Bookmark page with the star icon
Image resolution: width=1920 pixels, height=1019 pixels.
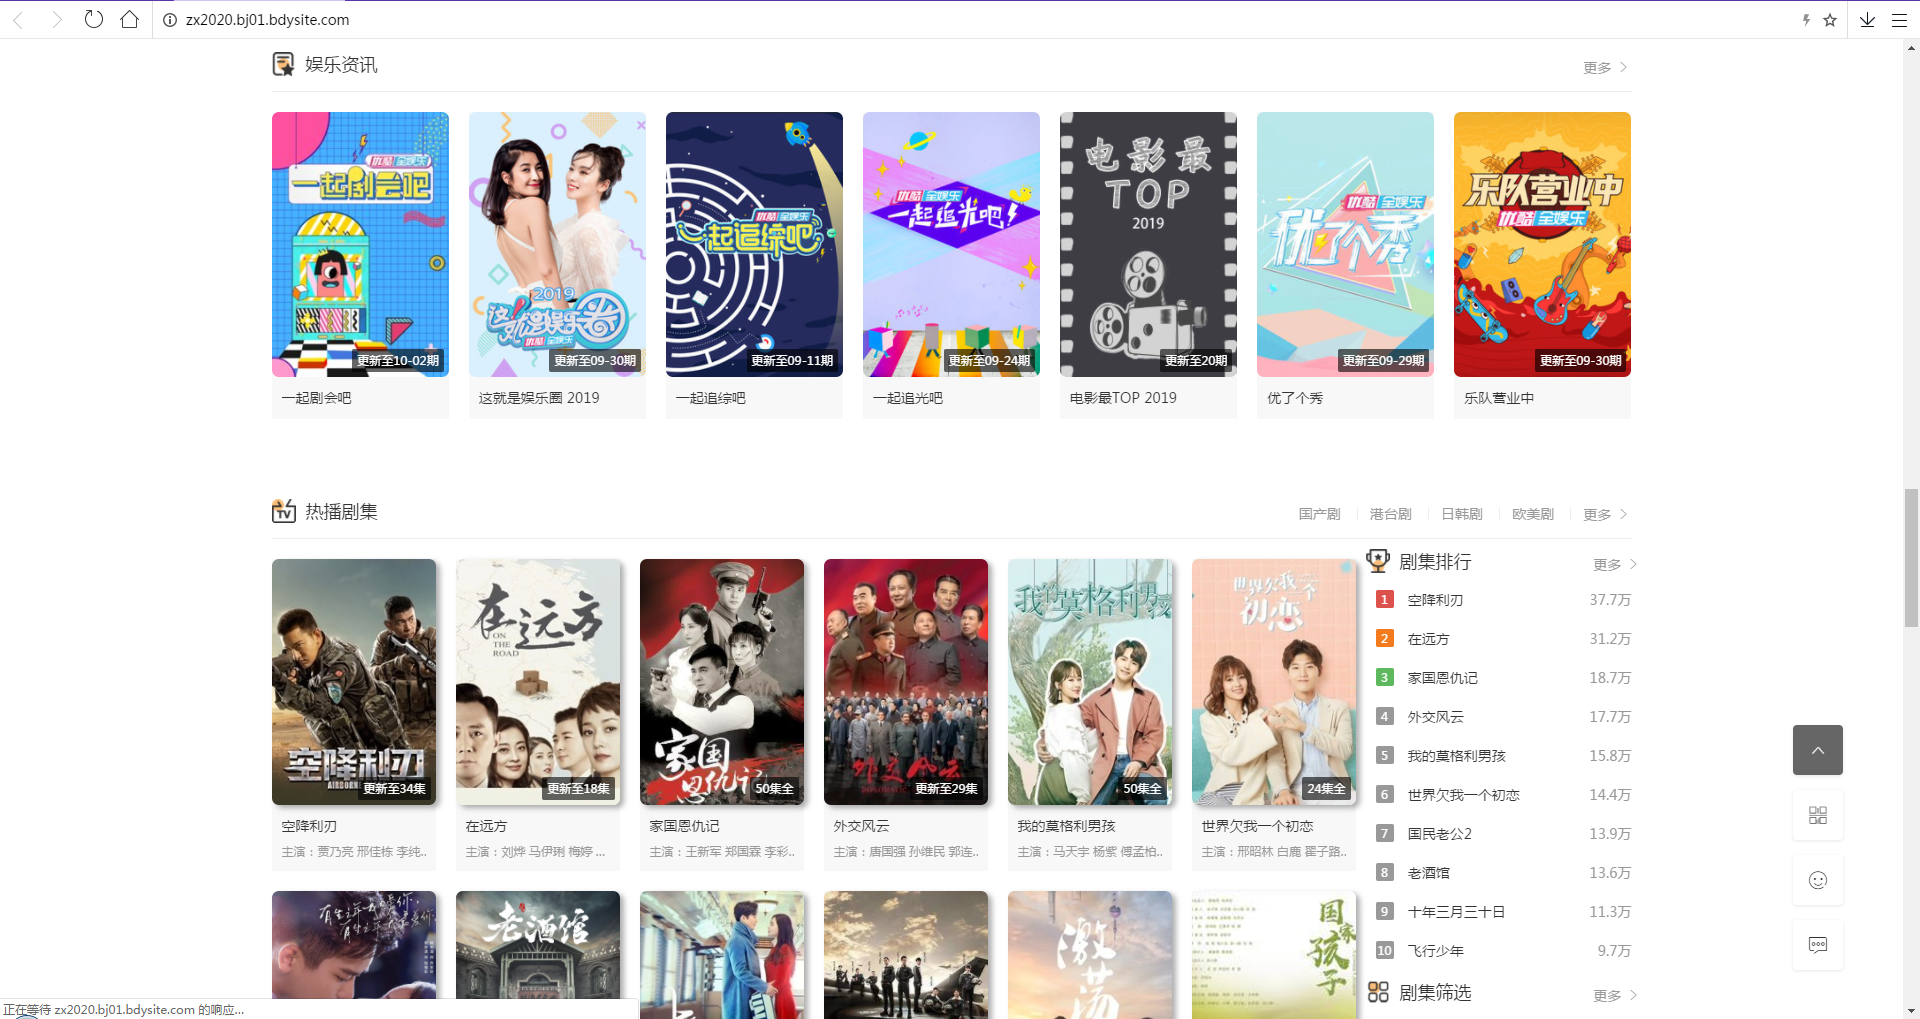(x=1830, y=20)
